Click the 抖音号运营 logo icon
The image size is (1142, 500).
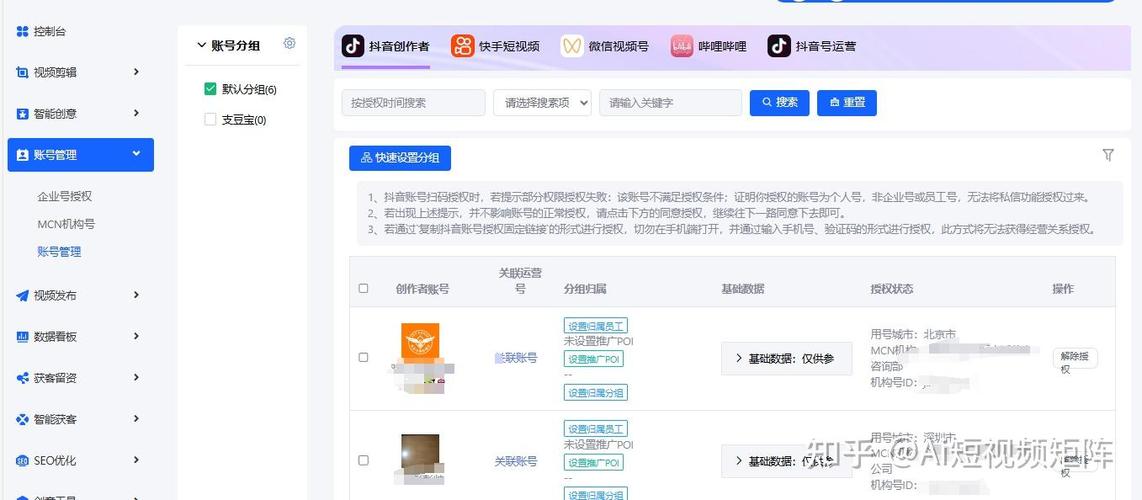click(779, 46)
